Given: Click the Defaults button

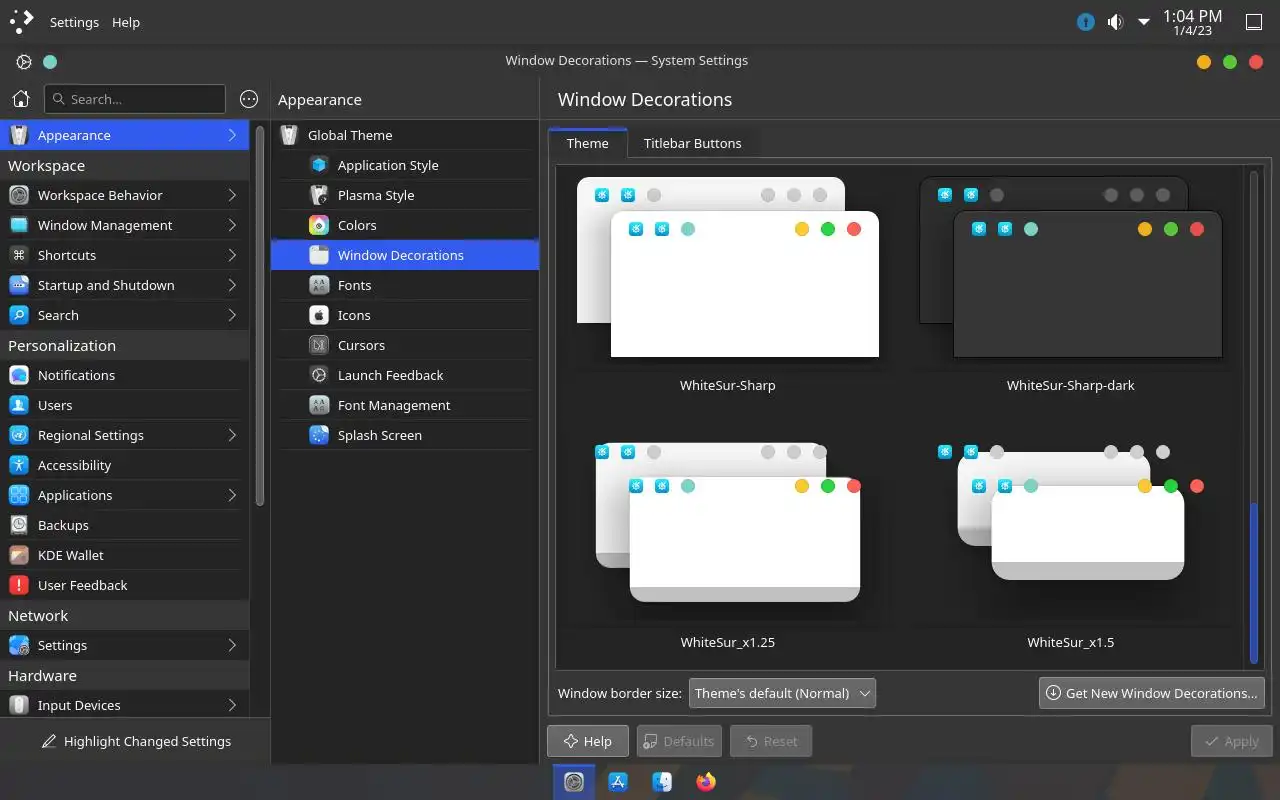Looking at the screenshot, I should [679, 741].
